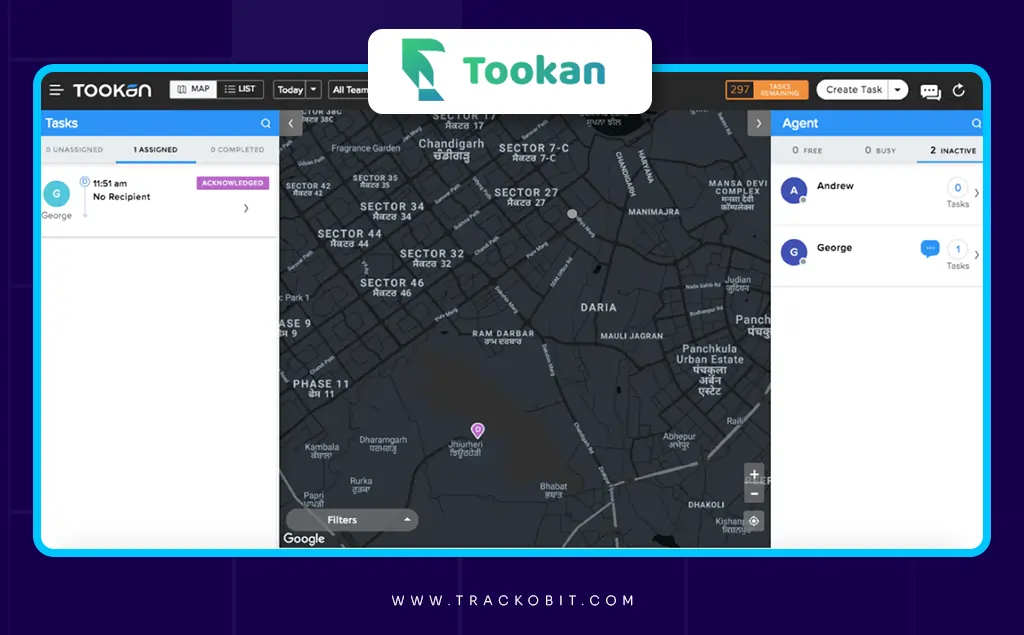The width and height of the screenshot is (1024, 635).
Task: Click the Tookan logo
Action: coord(112,89)
